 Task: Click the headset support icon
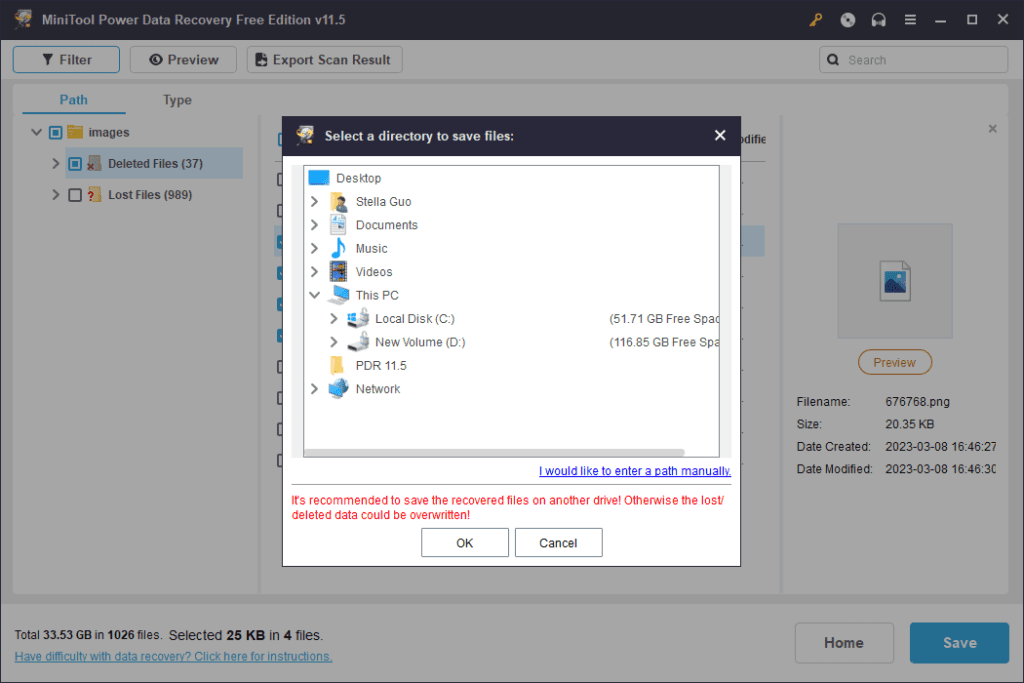tap(878, 20)
